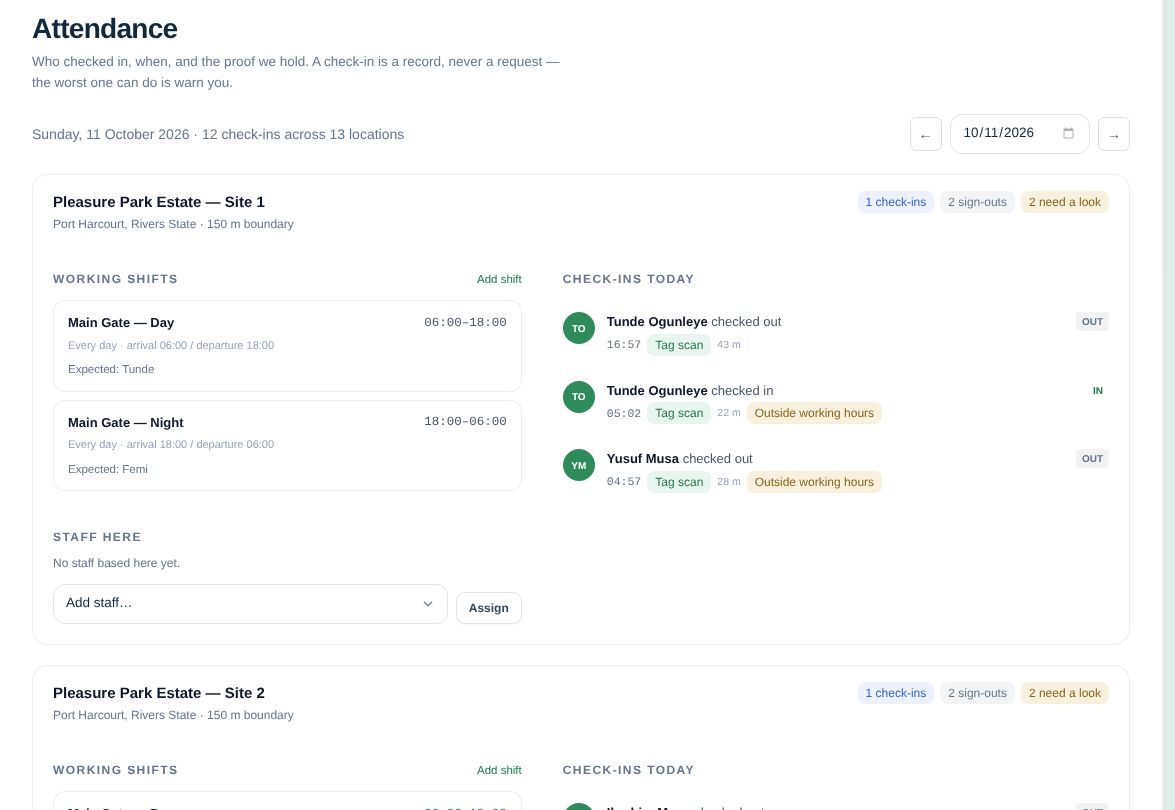Go to the next day with the right arrow
The image size is (1175, 810).
coord(1114,134)
